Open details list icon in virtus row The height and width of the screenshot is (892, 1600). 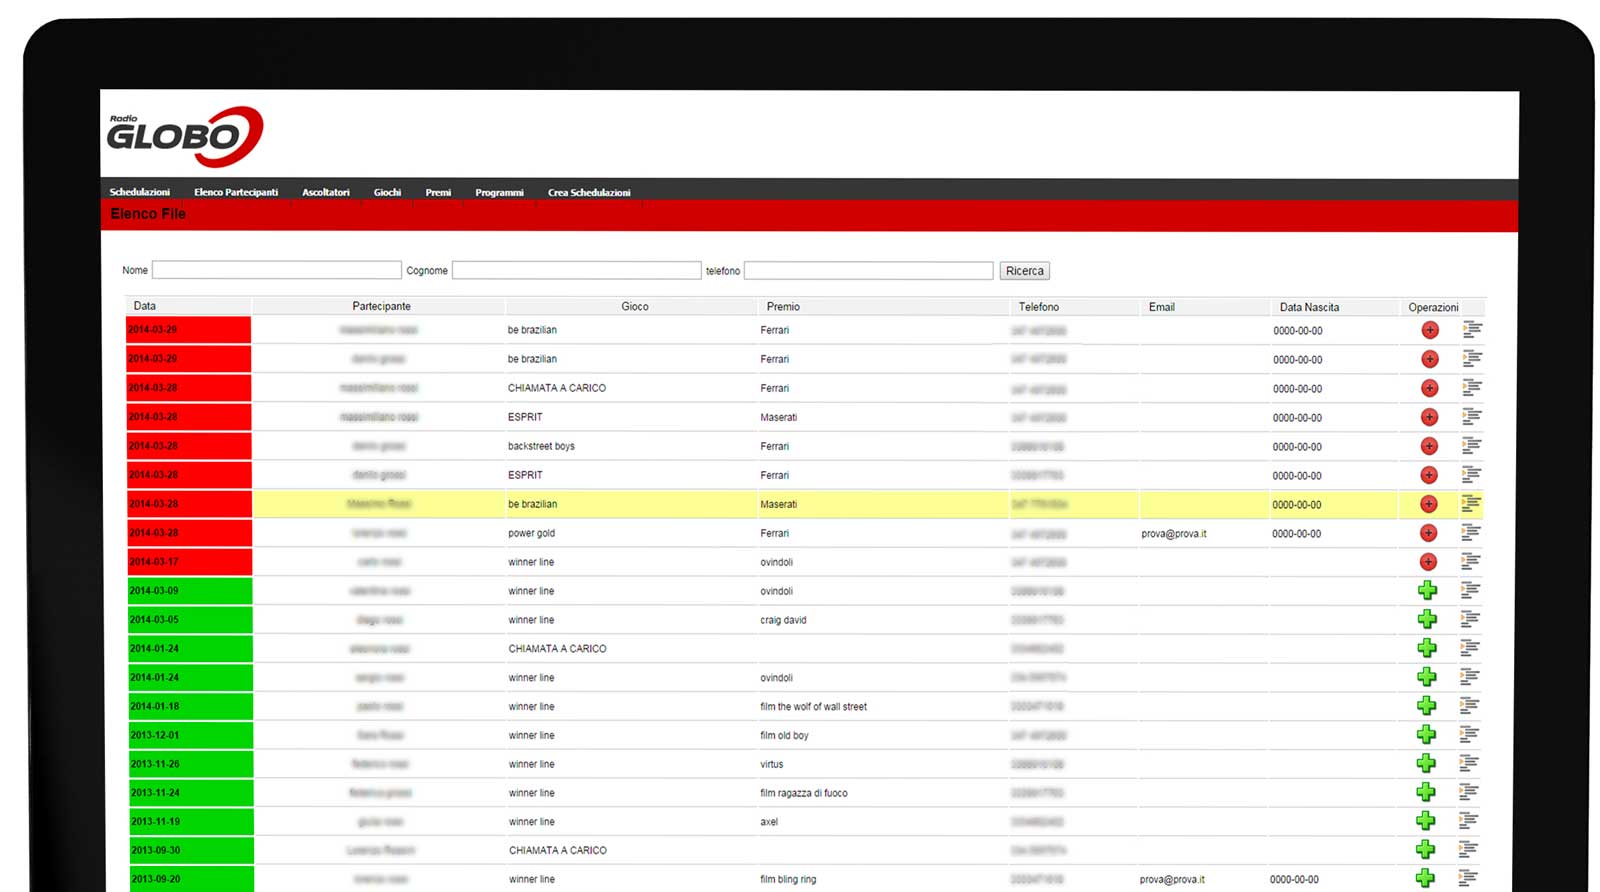coord(1469,763)
